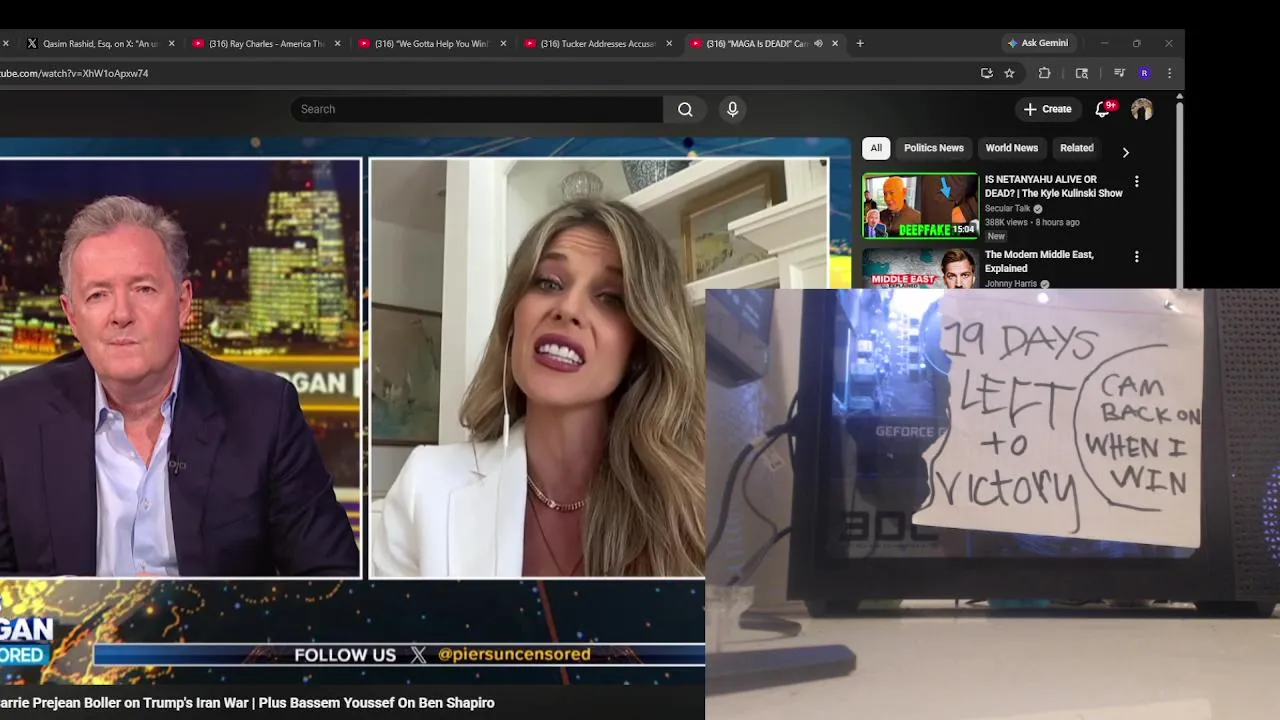Click the YouTube search magnifier button
Viewport: 1280px width, 720px height.
tap(685, 109)
